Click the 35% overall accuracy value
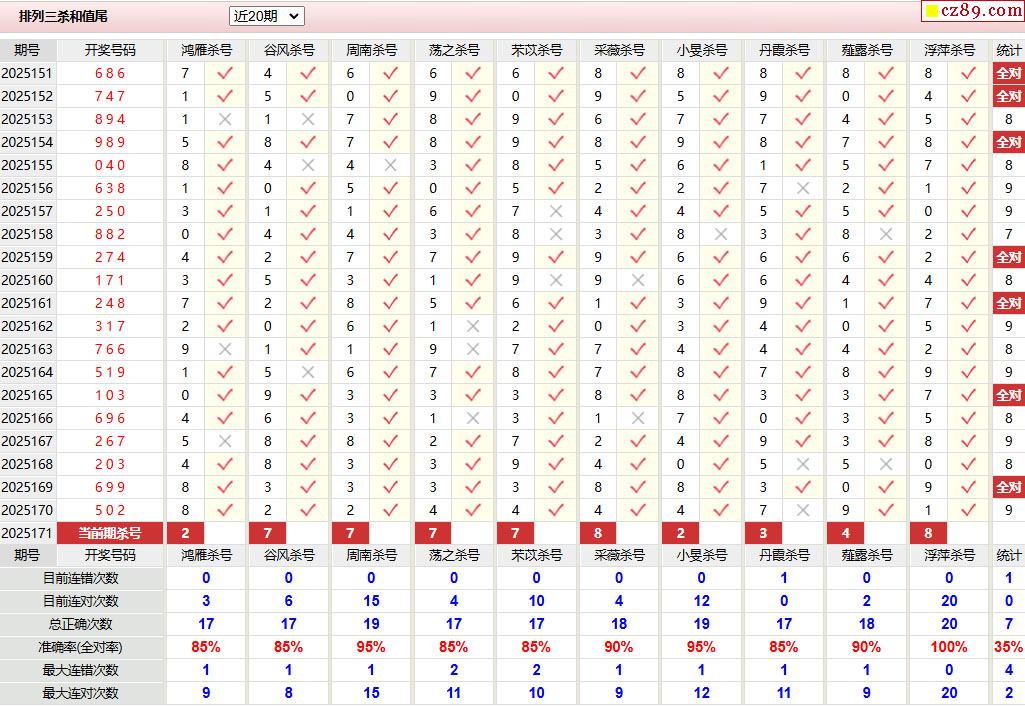Screen dimensions: 1025x706 pyautogui.click(x=1008, y=647)
